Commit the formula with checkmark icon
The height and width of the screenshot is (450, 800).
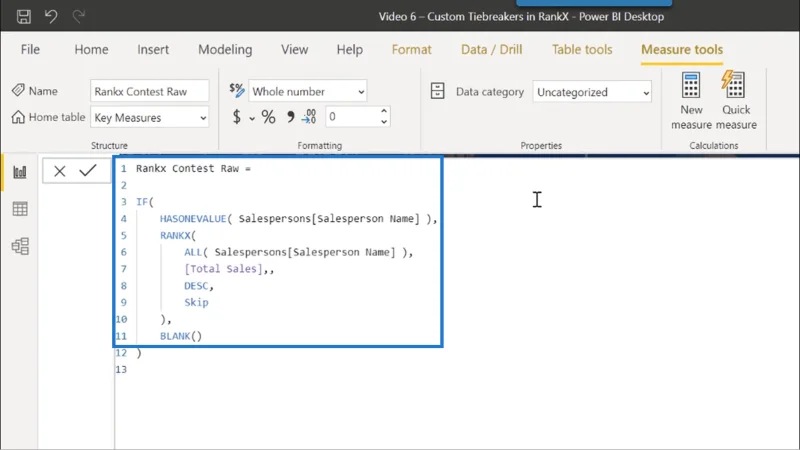pos(88,170)
